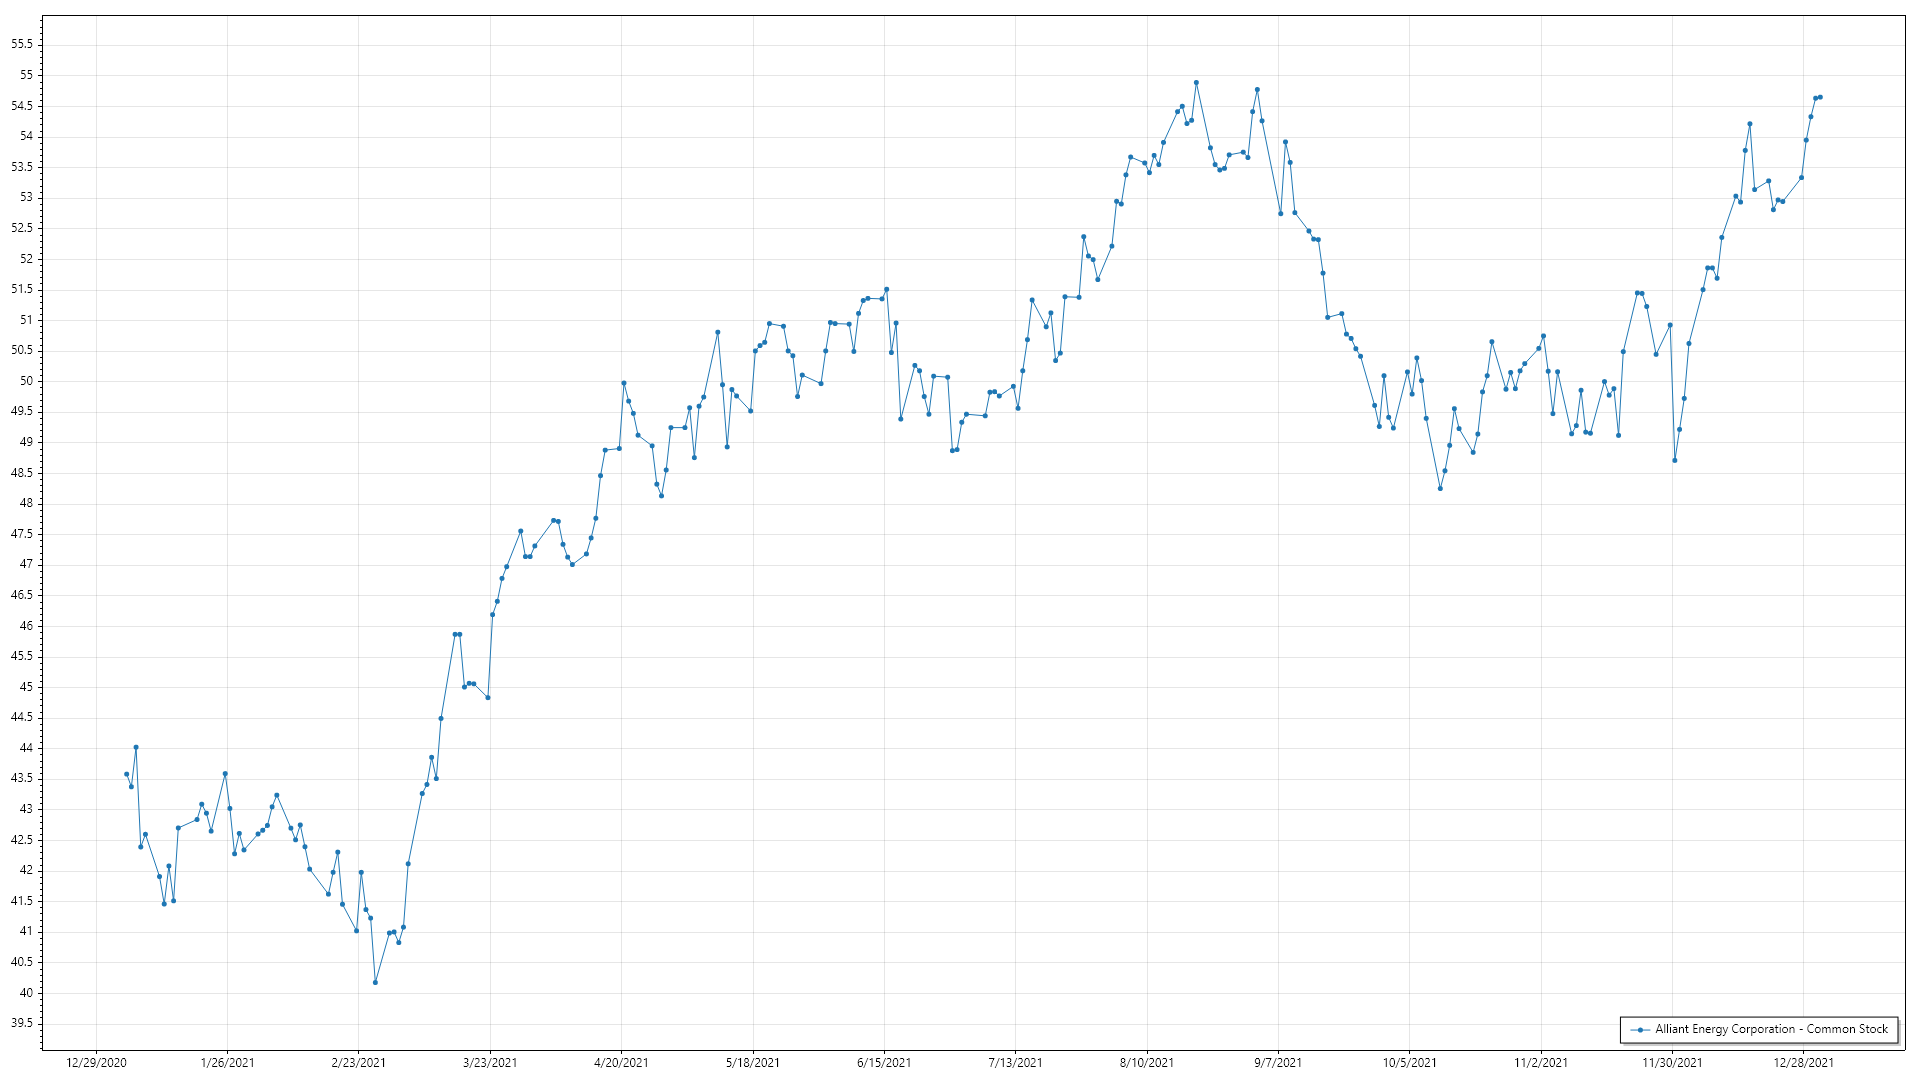This screenshot has height=1080, width=1920.
Task: Click the 12/28/2021 x-axis date label
Action: [1803, 1062]
